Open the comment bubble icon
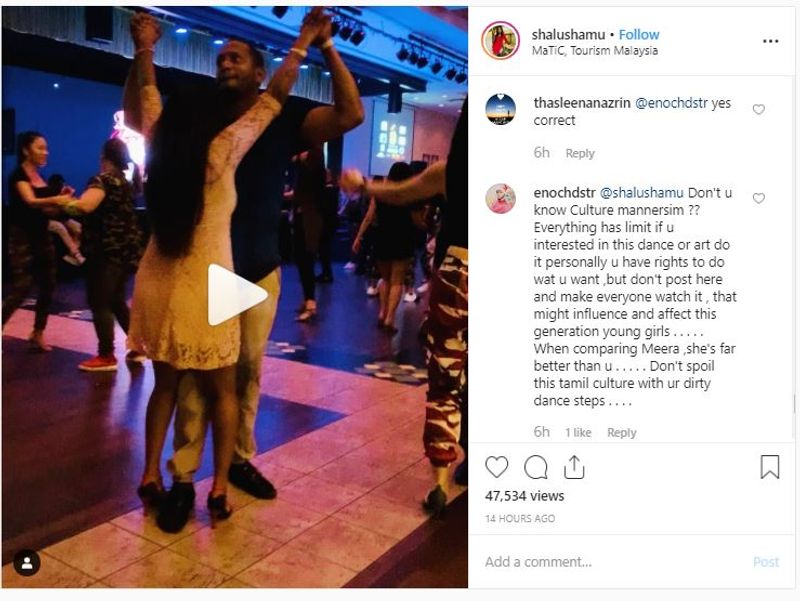 (x=536, y=467)
